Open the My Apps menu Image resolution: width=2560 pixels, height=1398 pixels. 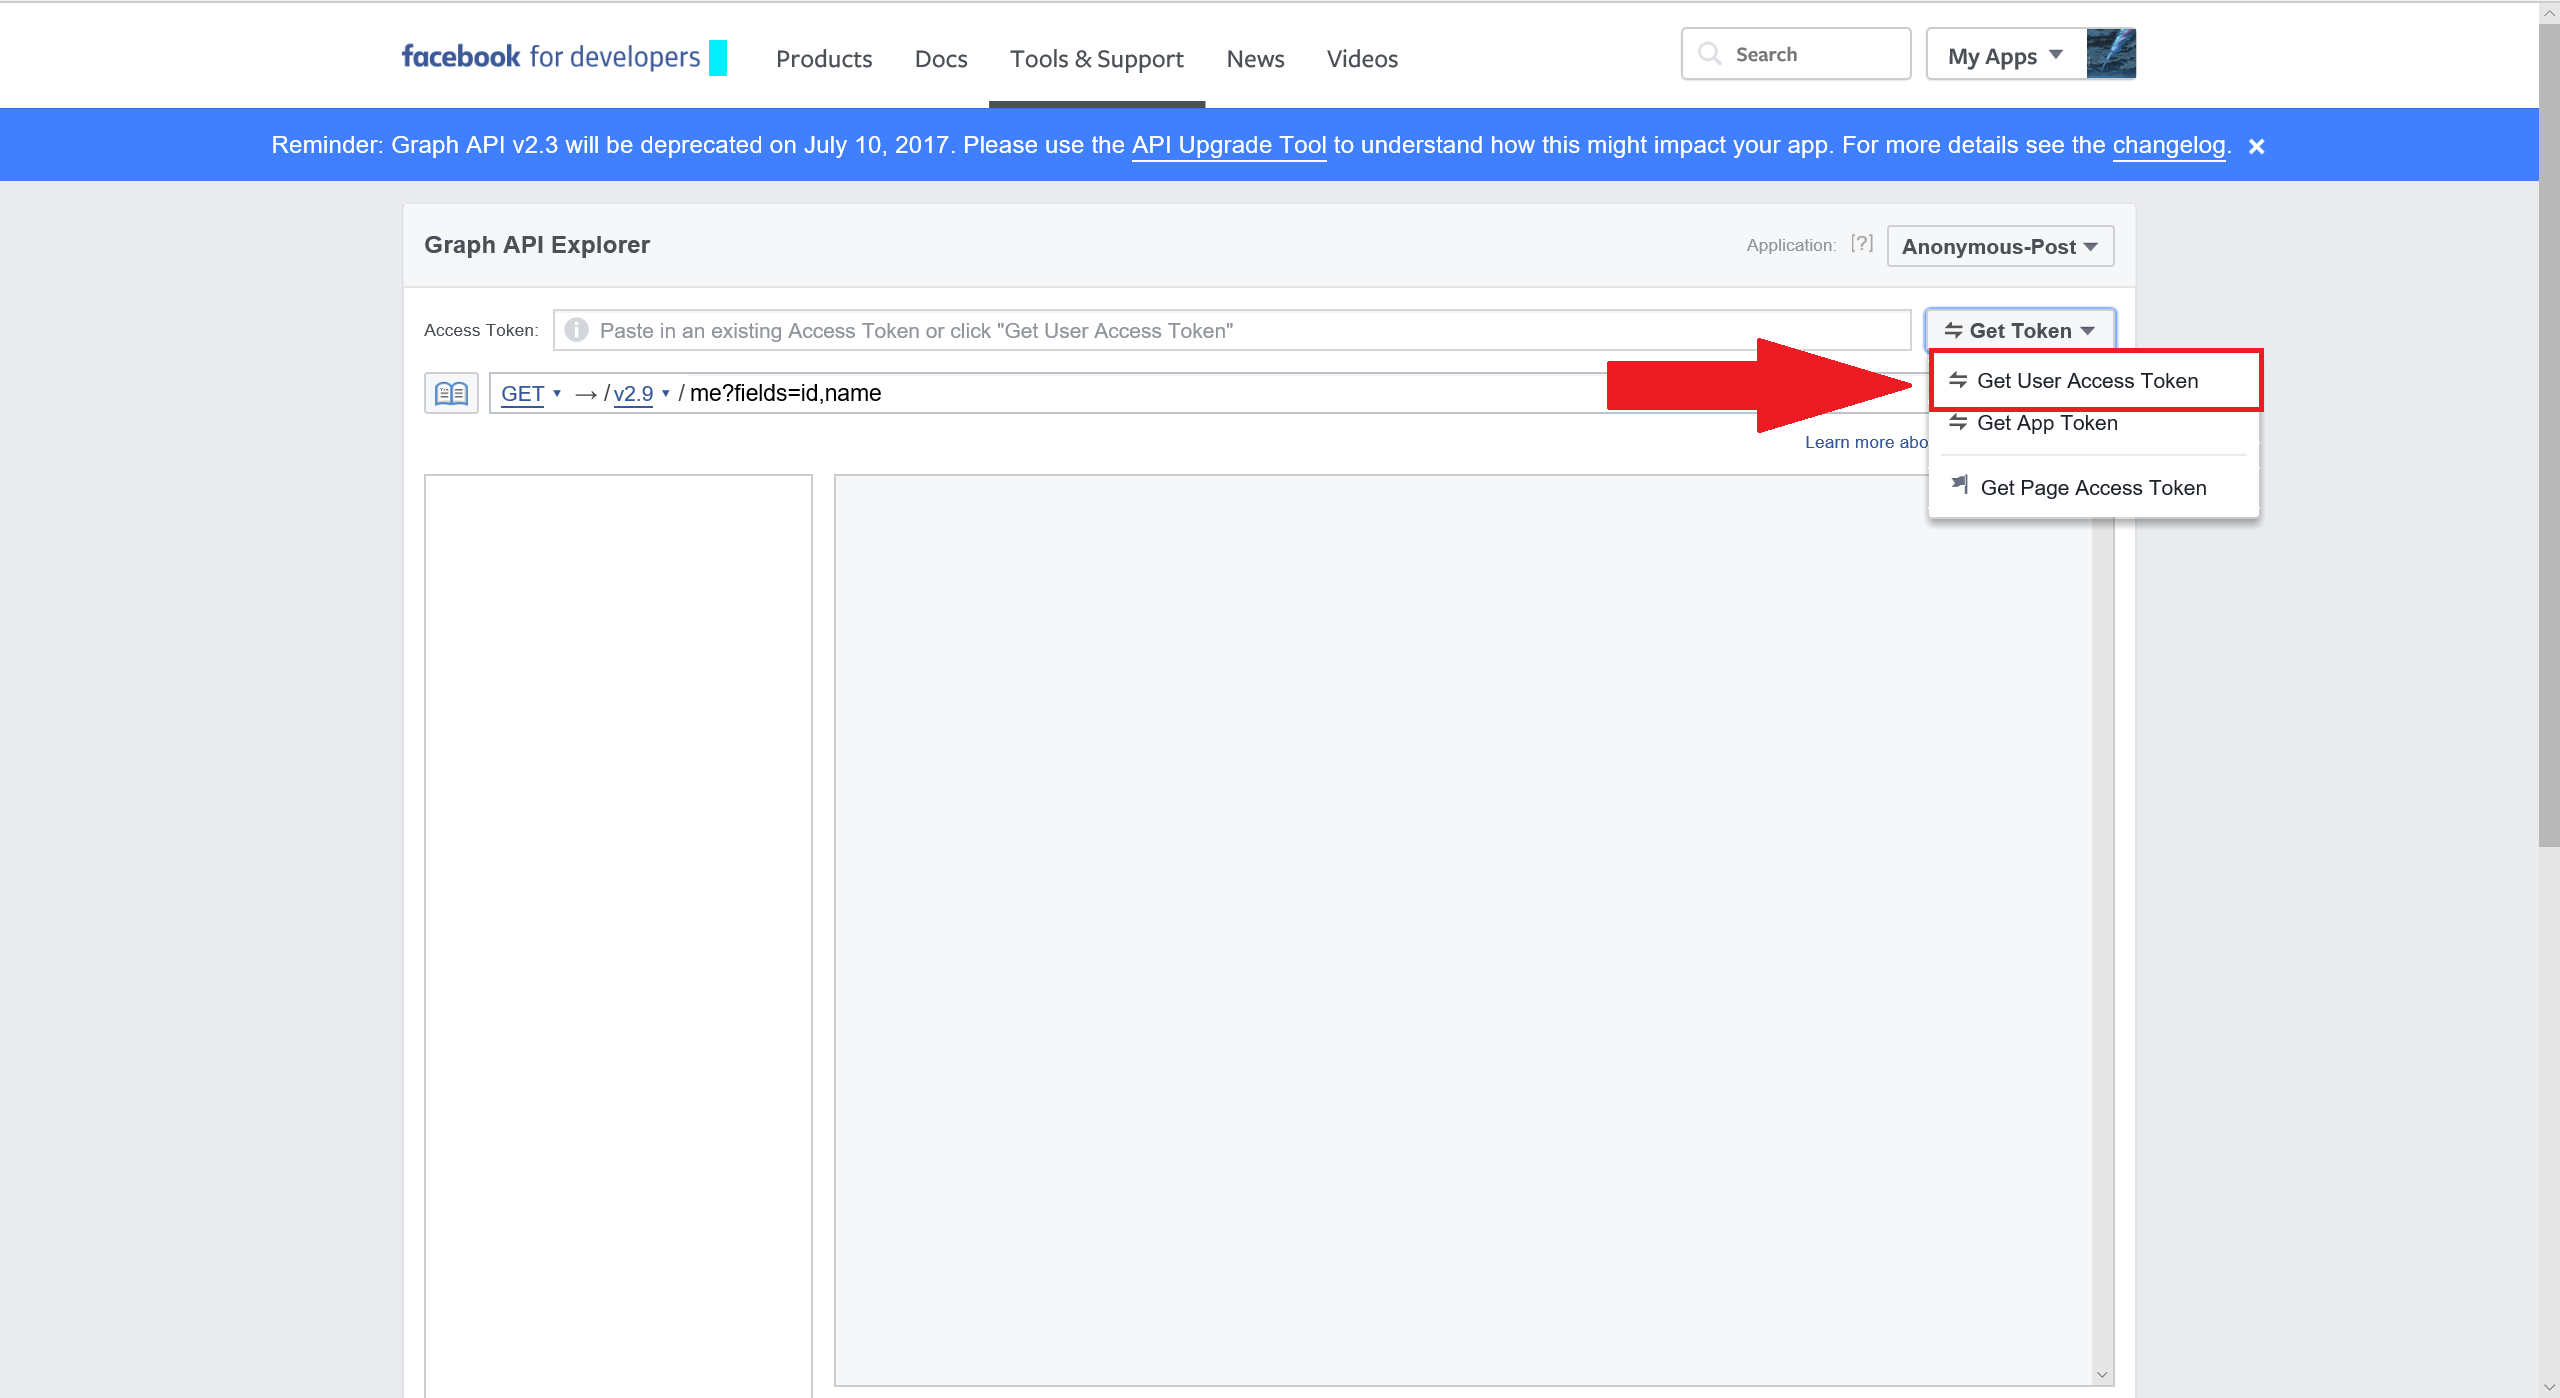[x=2005, y=57]
